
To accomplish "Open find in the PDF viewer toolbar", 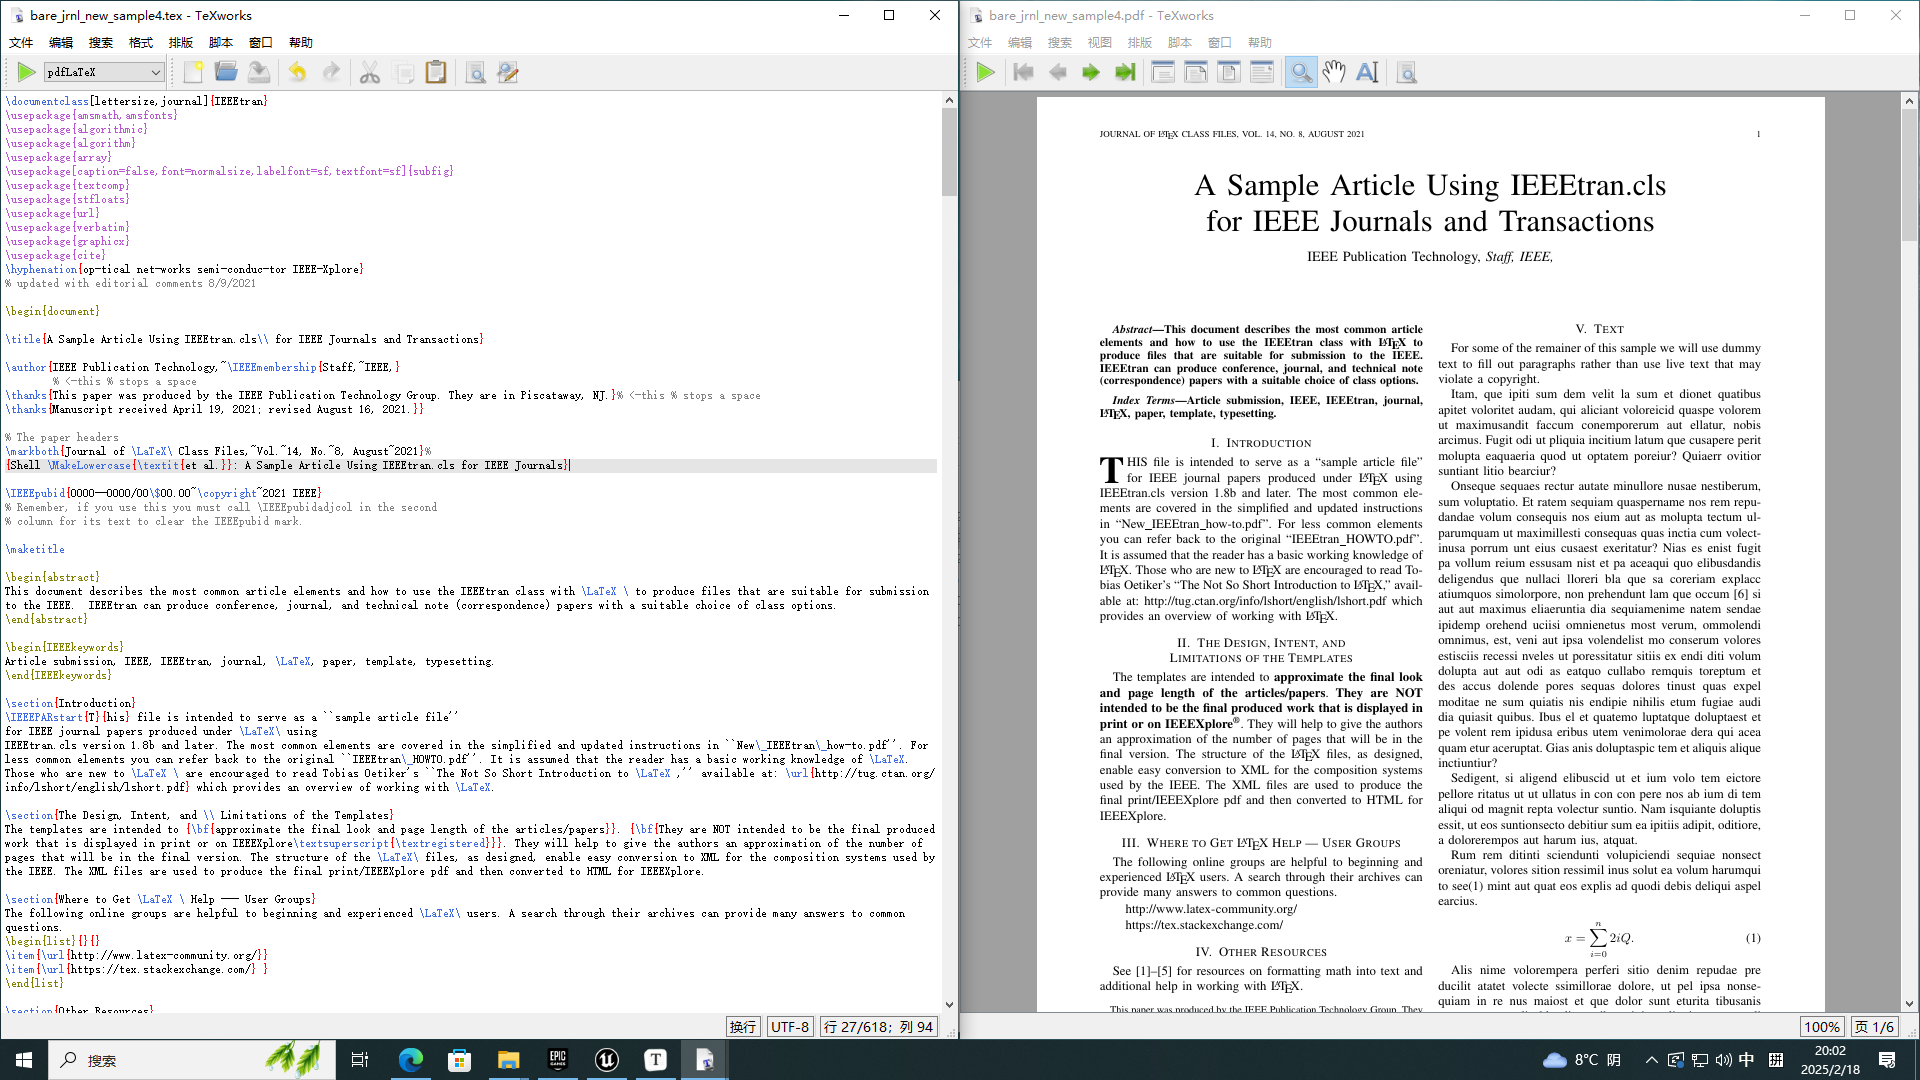I will (1406, 72).
